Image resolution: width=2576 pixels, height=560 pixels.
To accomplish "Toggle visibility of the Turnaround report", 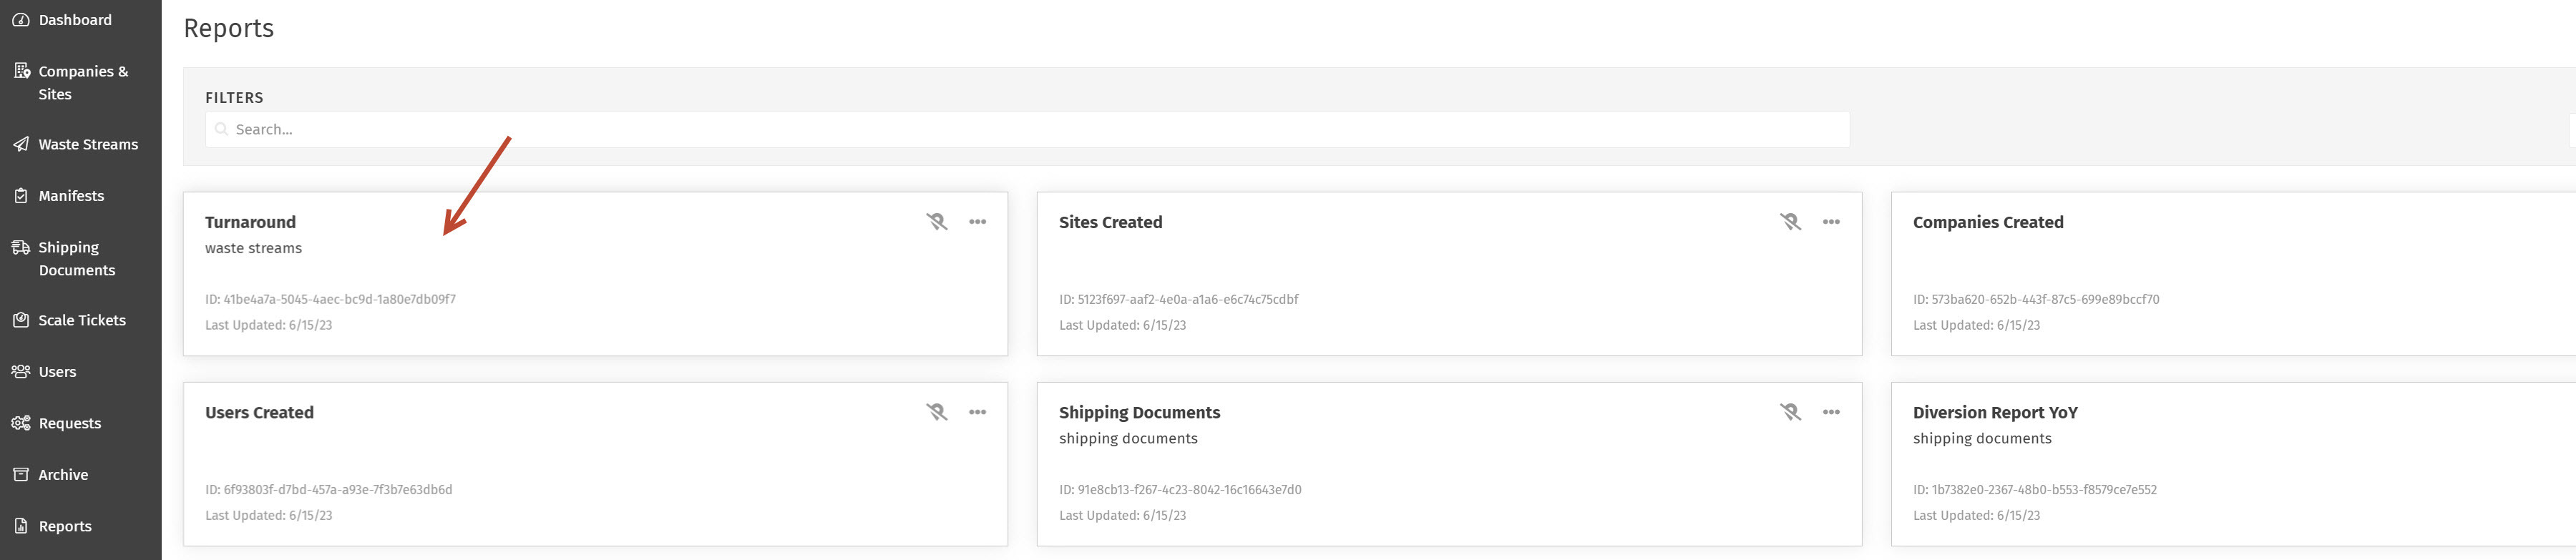I will click(x=936, y=222).
